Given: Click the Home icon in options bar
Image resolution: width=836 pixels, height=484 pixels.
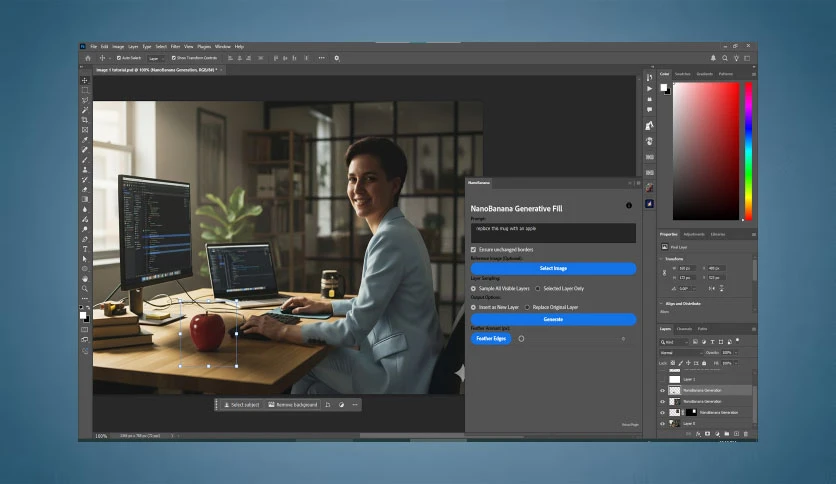Looking at the screenshot, I should (88, 58).
